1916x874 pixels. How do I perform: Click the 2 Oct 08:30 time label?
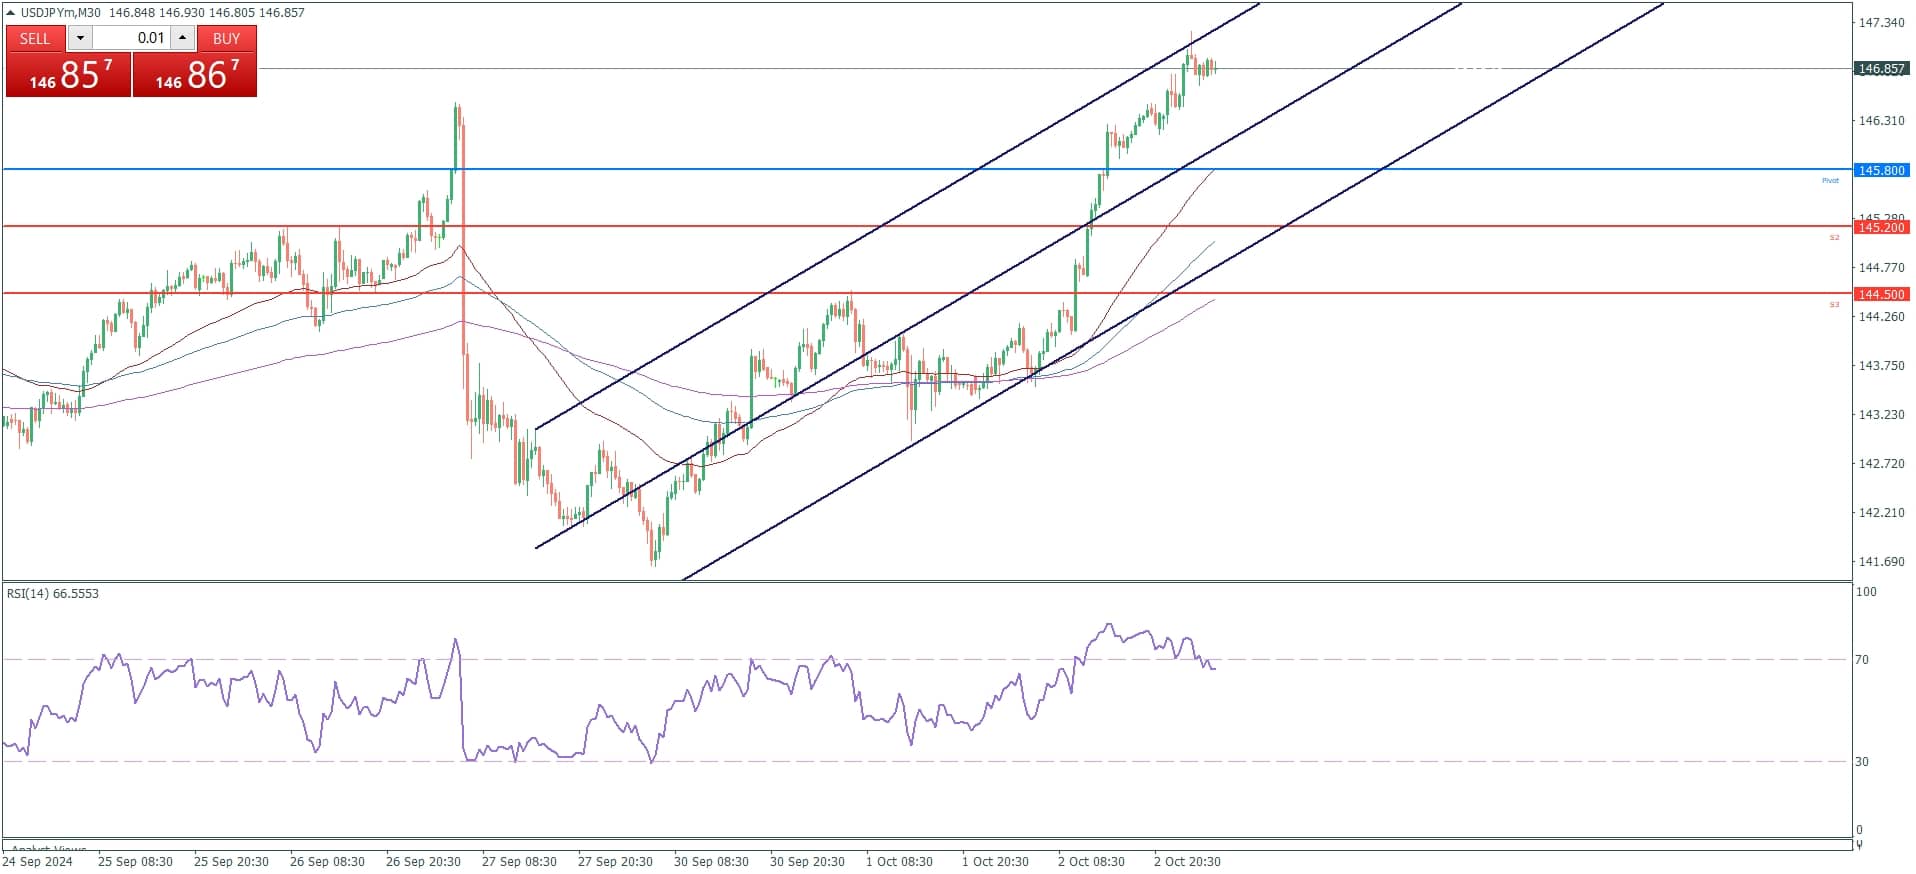tap(1091, 862)
